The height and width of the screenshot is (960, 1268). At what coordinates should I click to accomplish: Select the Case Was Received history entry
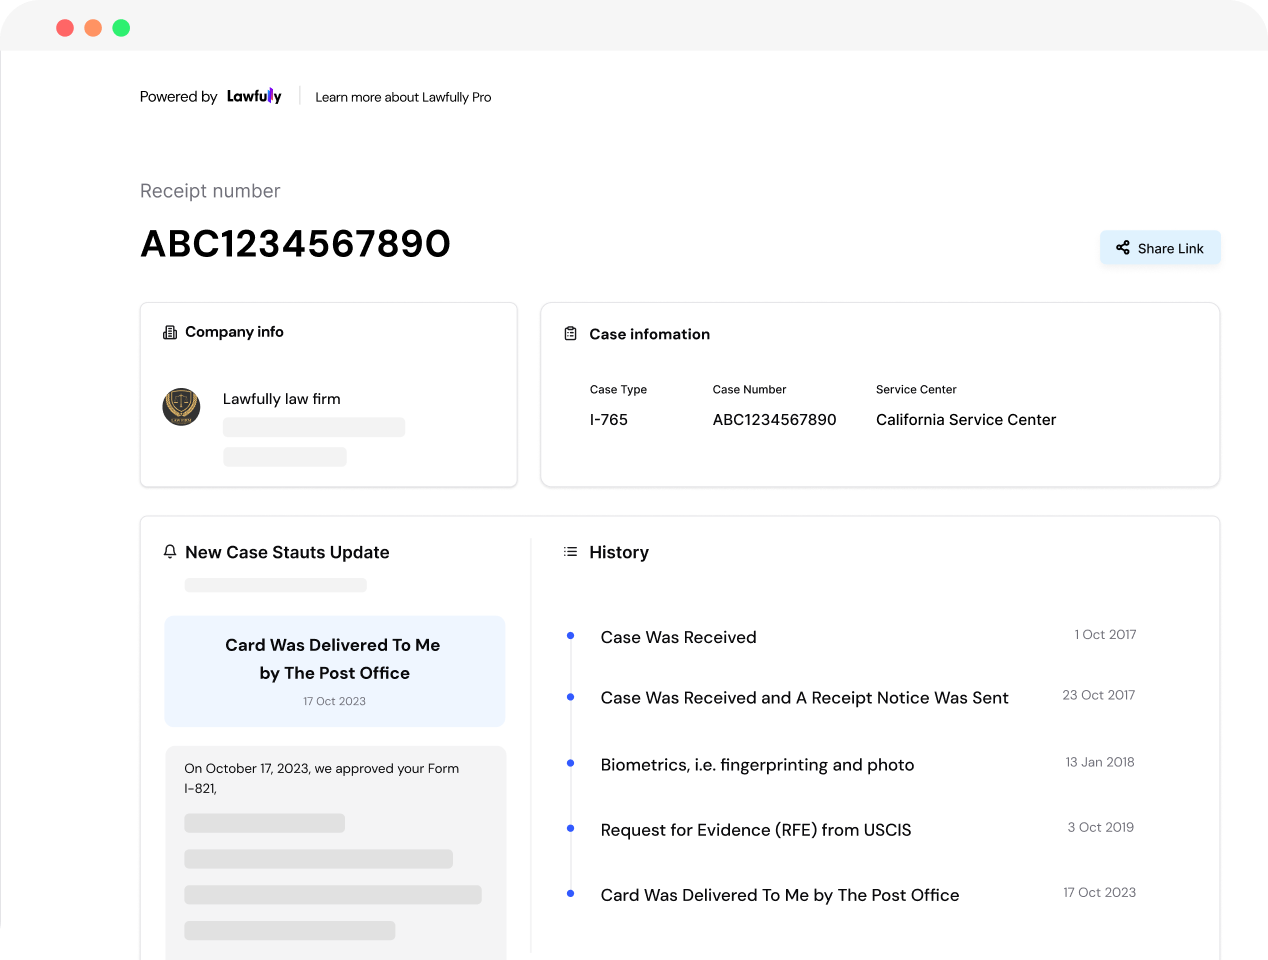click(x=678, y=637)
